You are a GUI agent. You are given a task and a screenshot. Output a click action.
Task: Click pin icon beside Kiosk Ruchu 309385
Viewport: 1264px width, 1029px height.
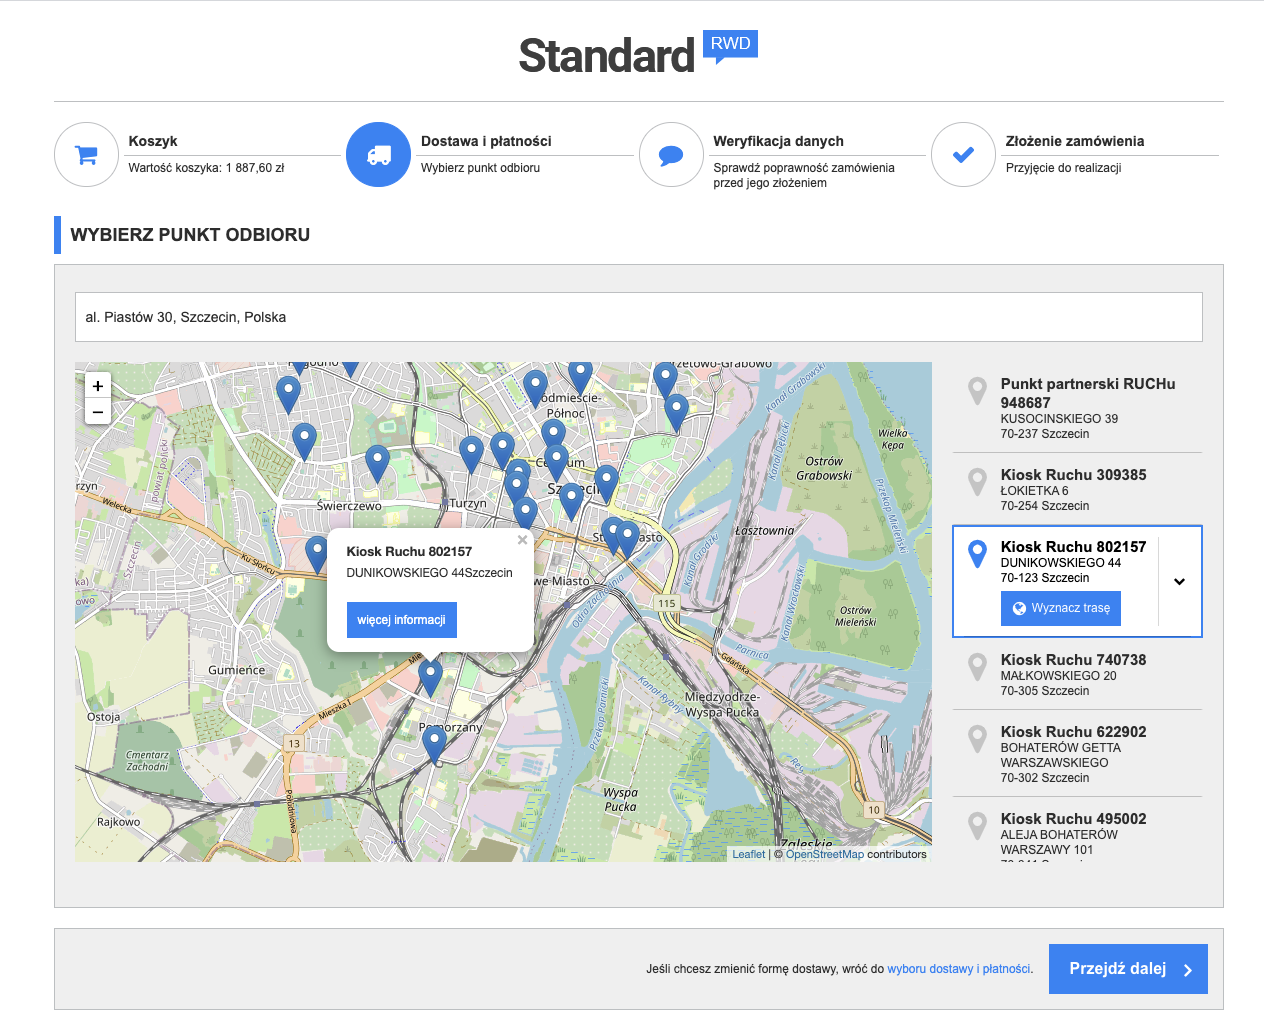coord(978,482)
